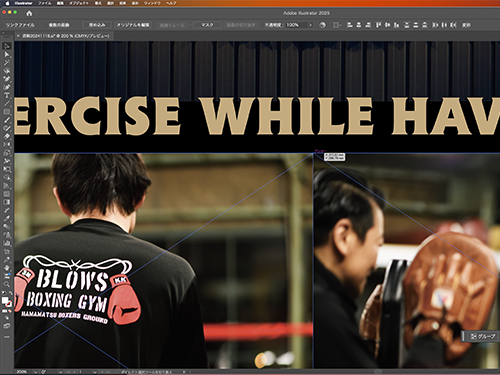500x375 pixels.
Task: Select the Magic Wand tool
Action: pos(7,62)
